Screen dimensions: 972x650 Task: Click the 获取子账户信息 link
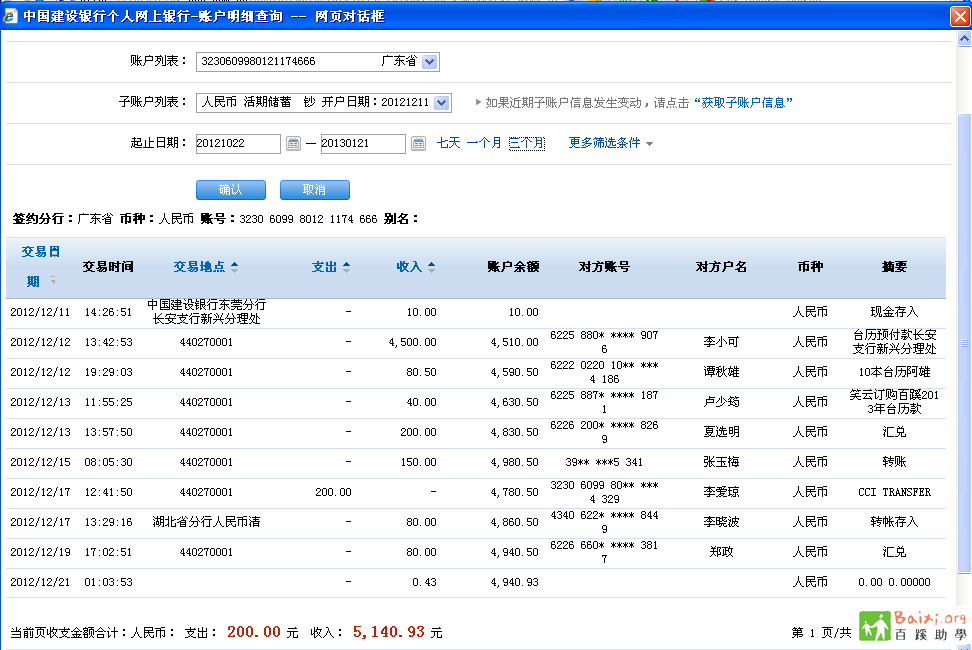click(743, 103)
